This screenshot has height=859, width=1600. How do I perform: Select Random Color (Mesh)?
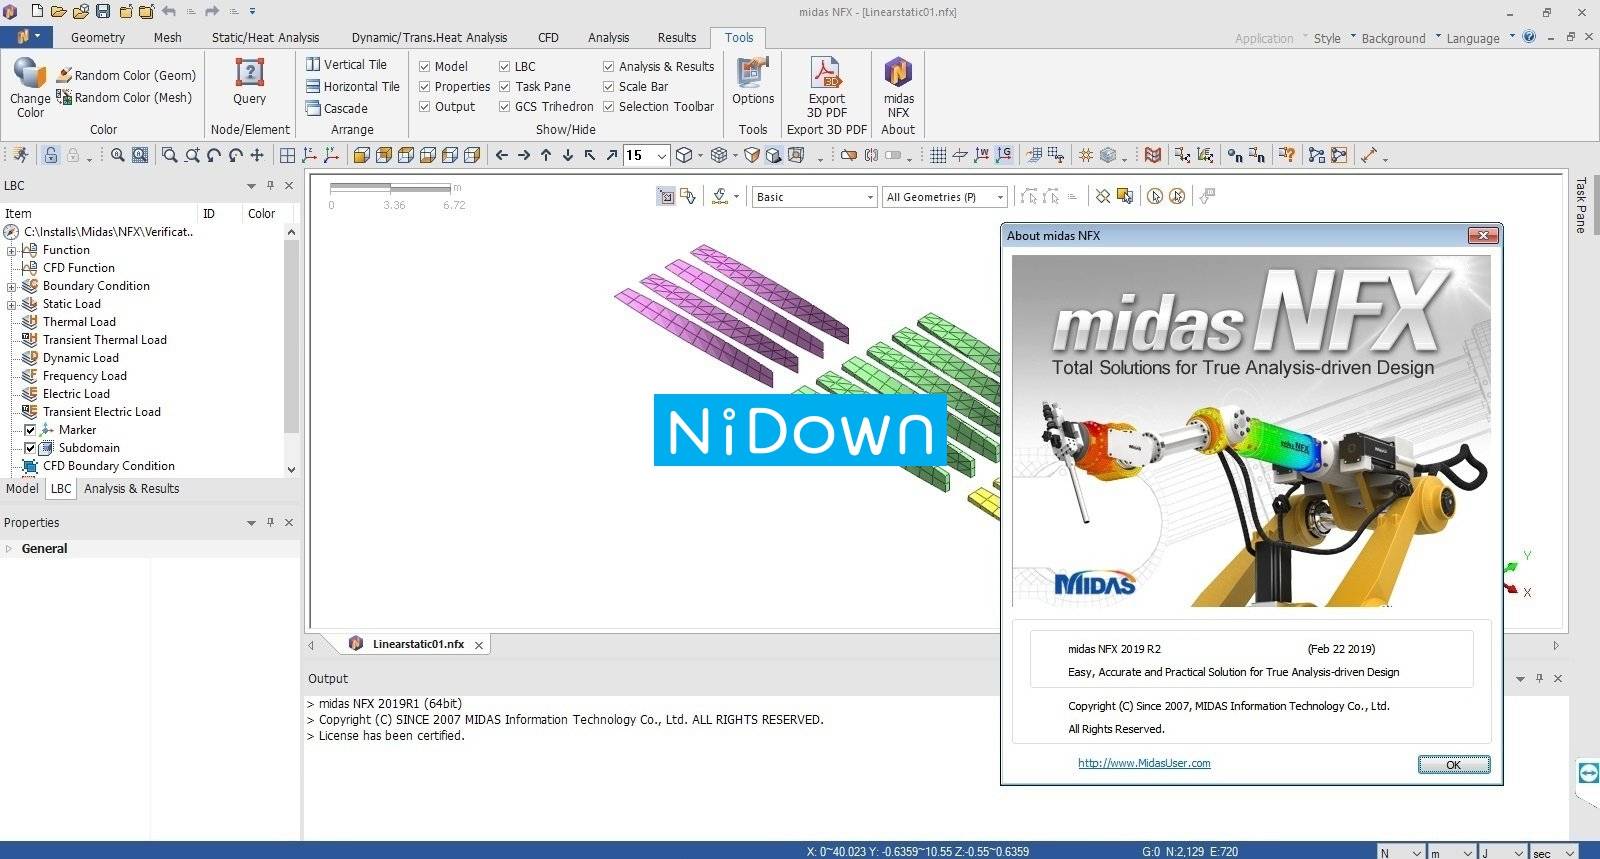tap(124, 97)
